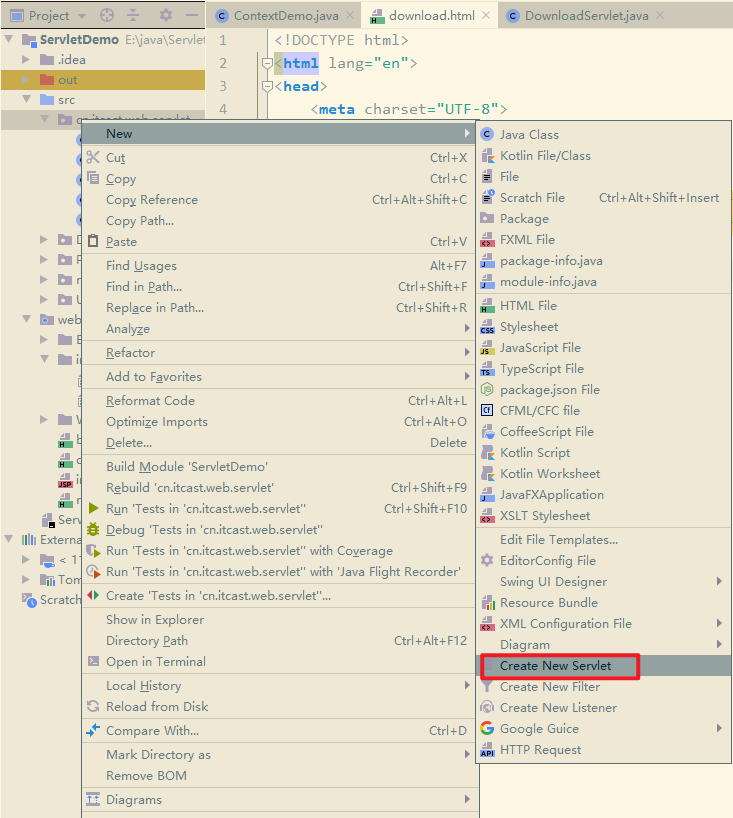Open Local History submenu
This screenshot has height=818, width=733.
pyautogui.click(x=280, y=685)
